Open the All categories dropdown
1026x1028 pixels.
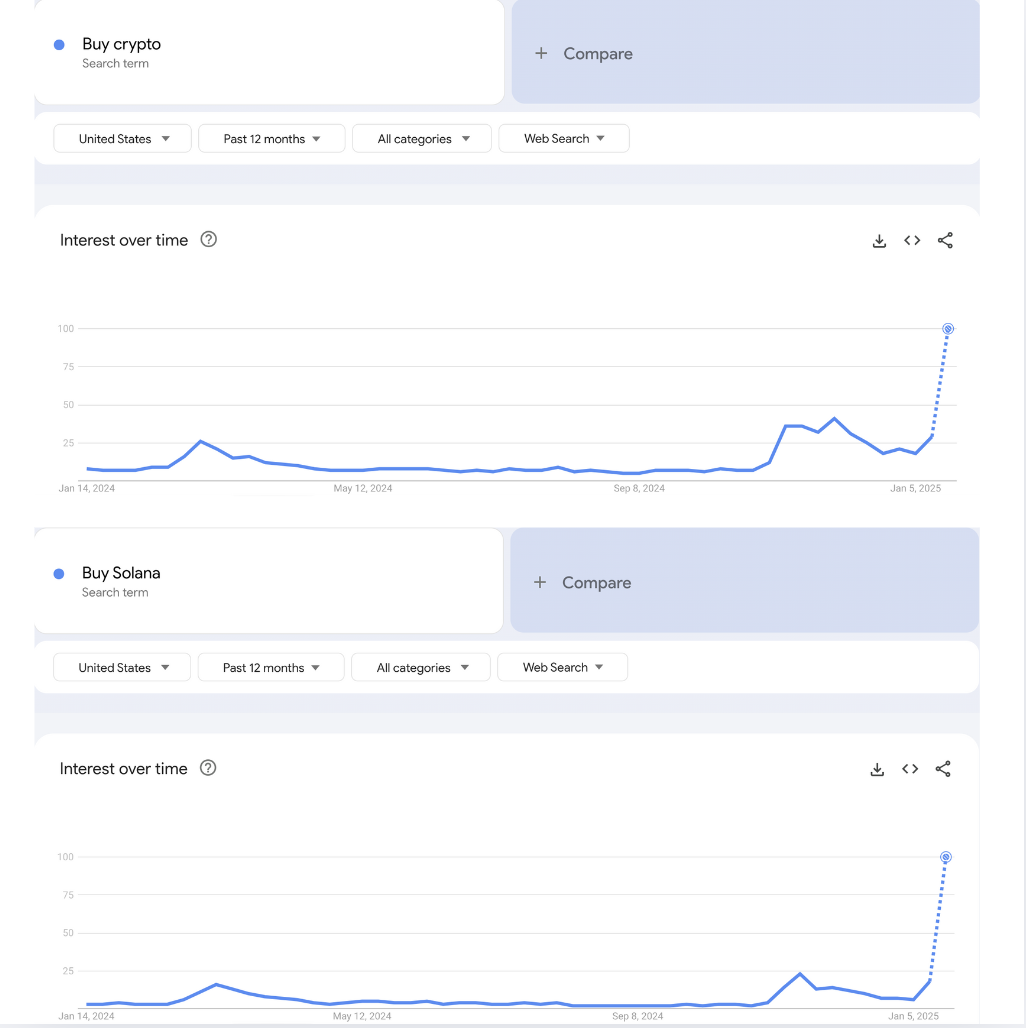(x=421, y=138)
